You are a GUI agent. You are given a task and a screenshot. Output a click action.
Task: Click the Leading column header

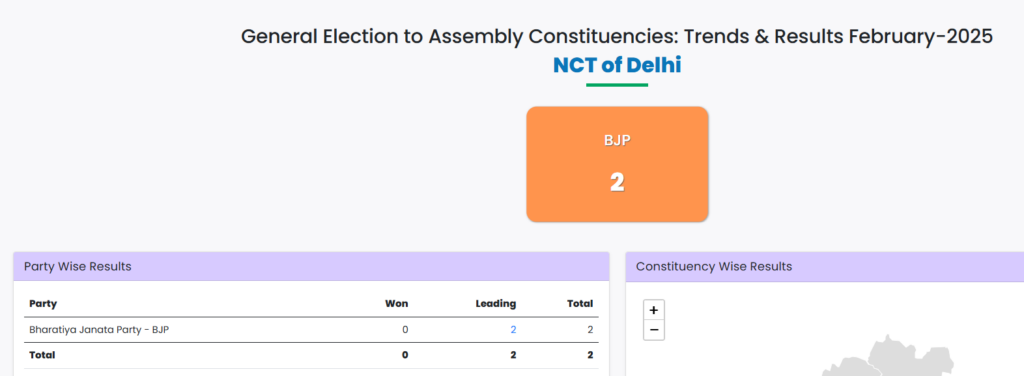tap(496, 304)
